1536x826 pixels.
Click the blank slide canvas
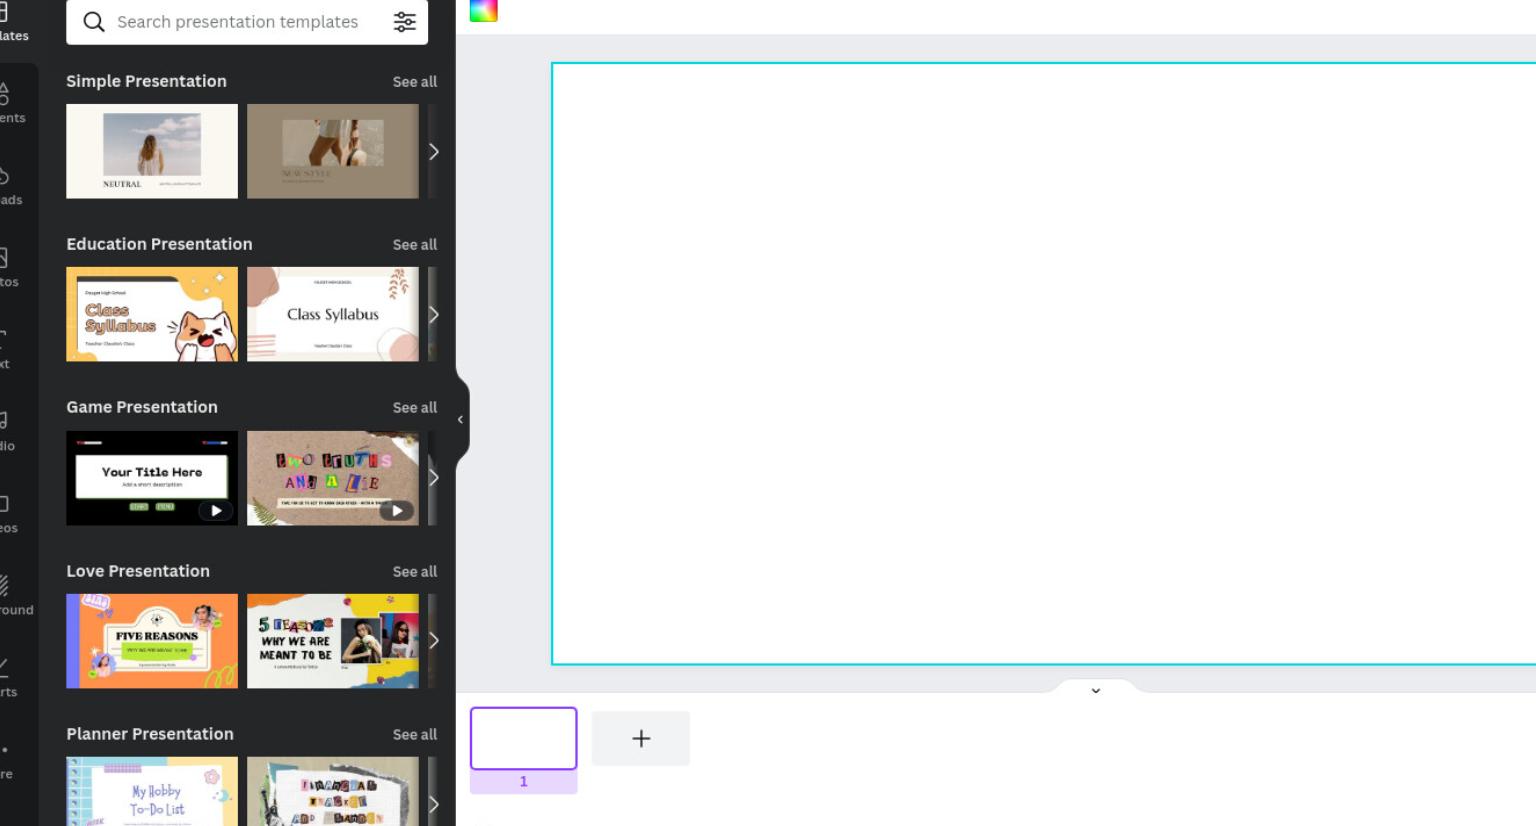[x=1044, y=364]
